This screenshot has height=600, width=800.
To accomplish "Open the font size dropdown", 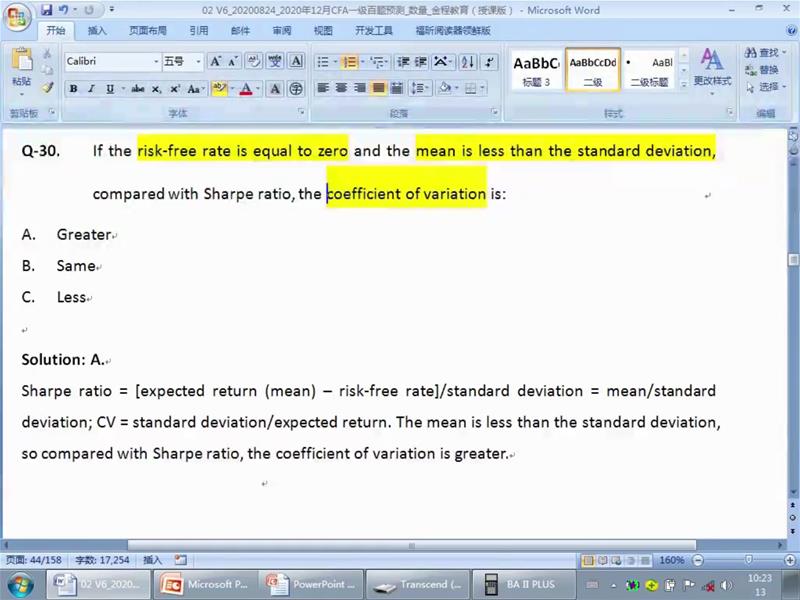I will (198, 62).
